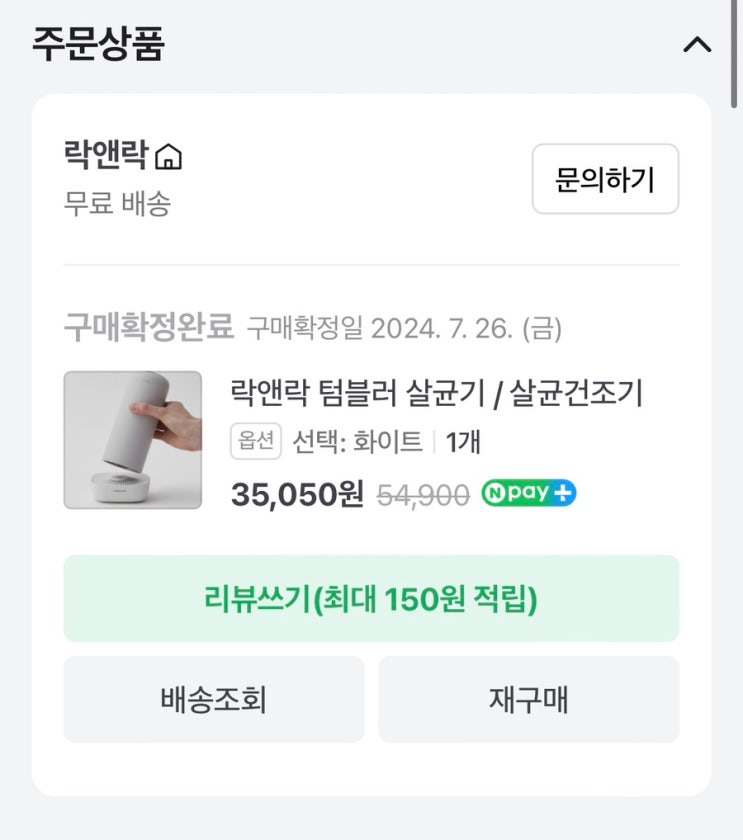Click the 구매확정일 2024. 7. 26. date

coord(404,328)
